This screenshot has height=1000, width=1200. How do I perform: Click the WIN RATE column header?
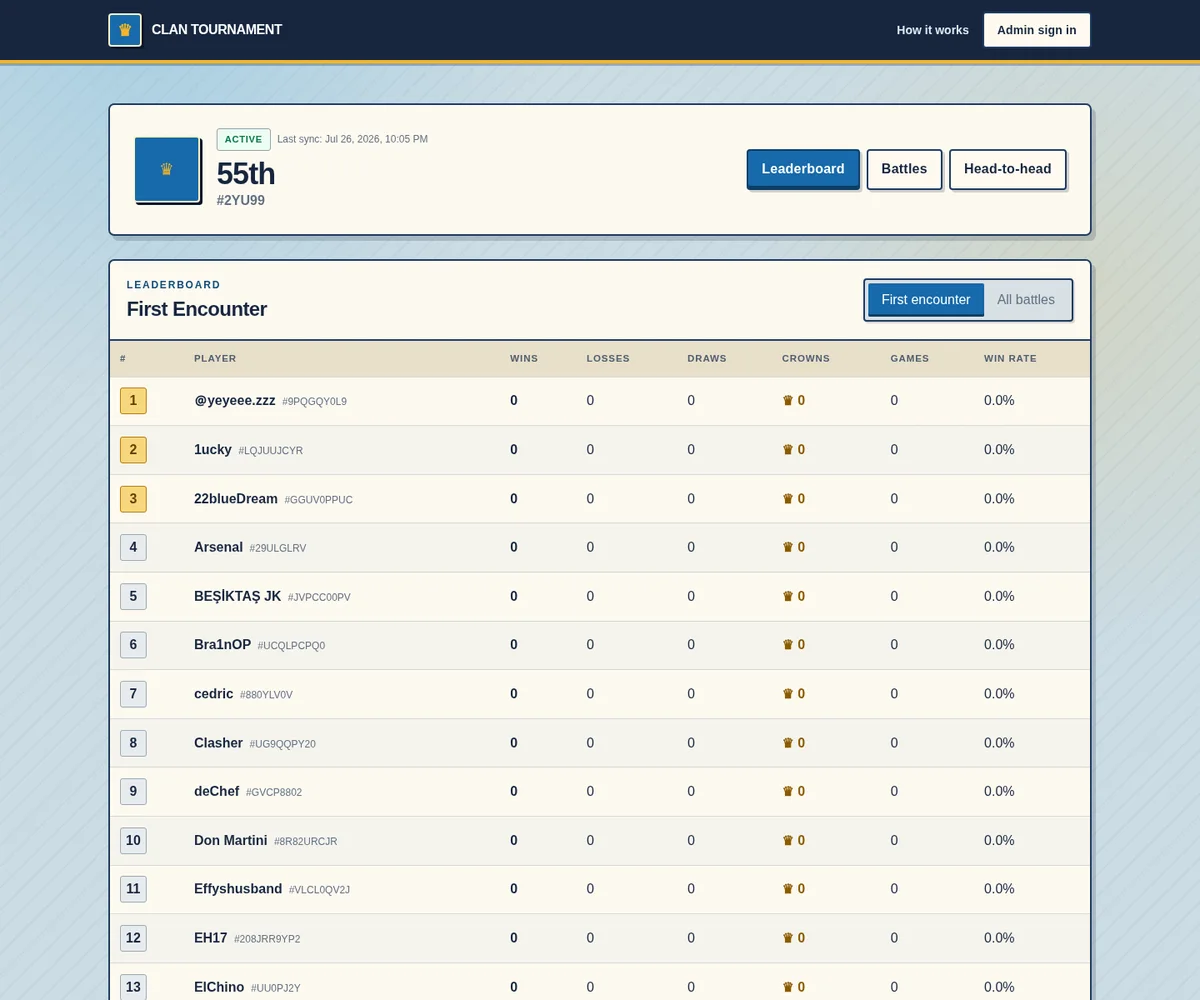[x=1010, y=358]
